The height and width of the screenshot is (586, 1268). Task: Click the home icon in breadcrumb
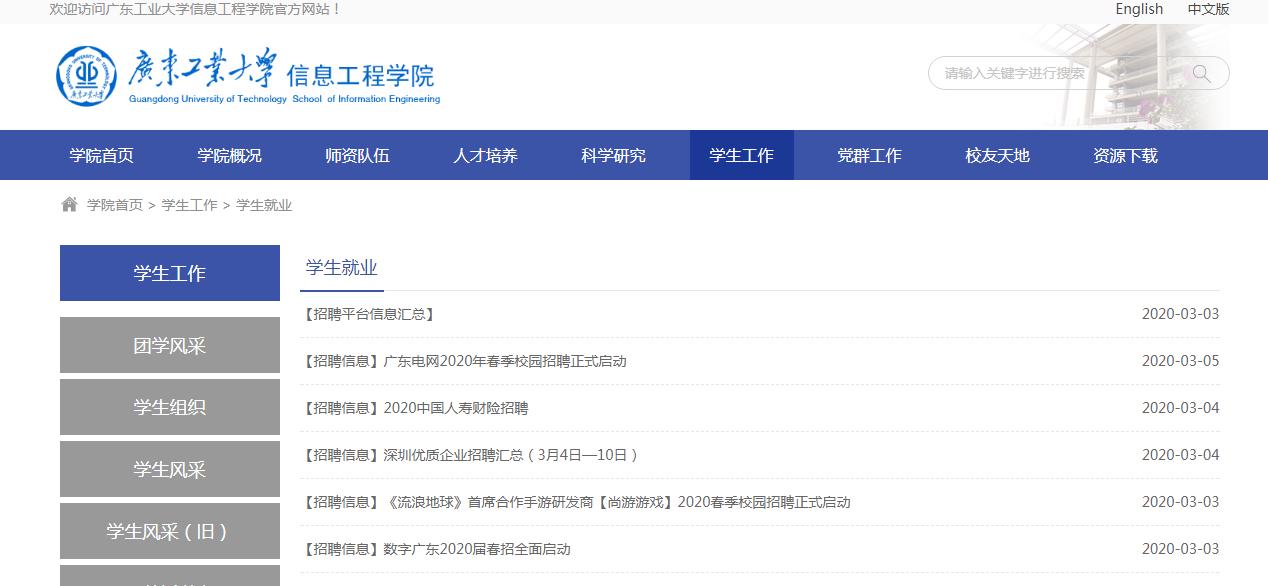coord(69,205)
